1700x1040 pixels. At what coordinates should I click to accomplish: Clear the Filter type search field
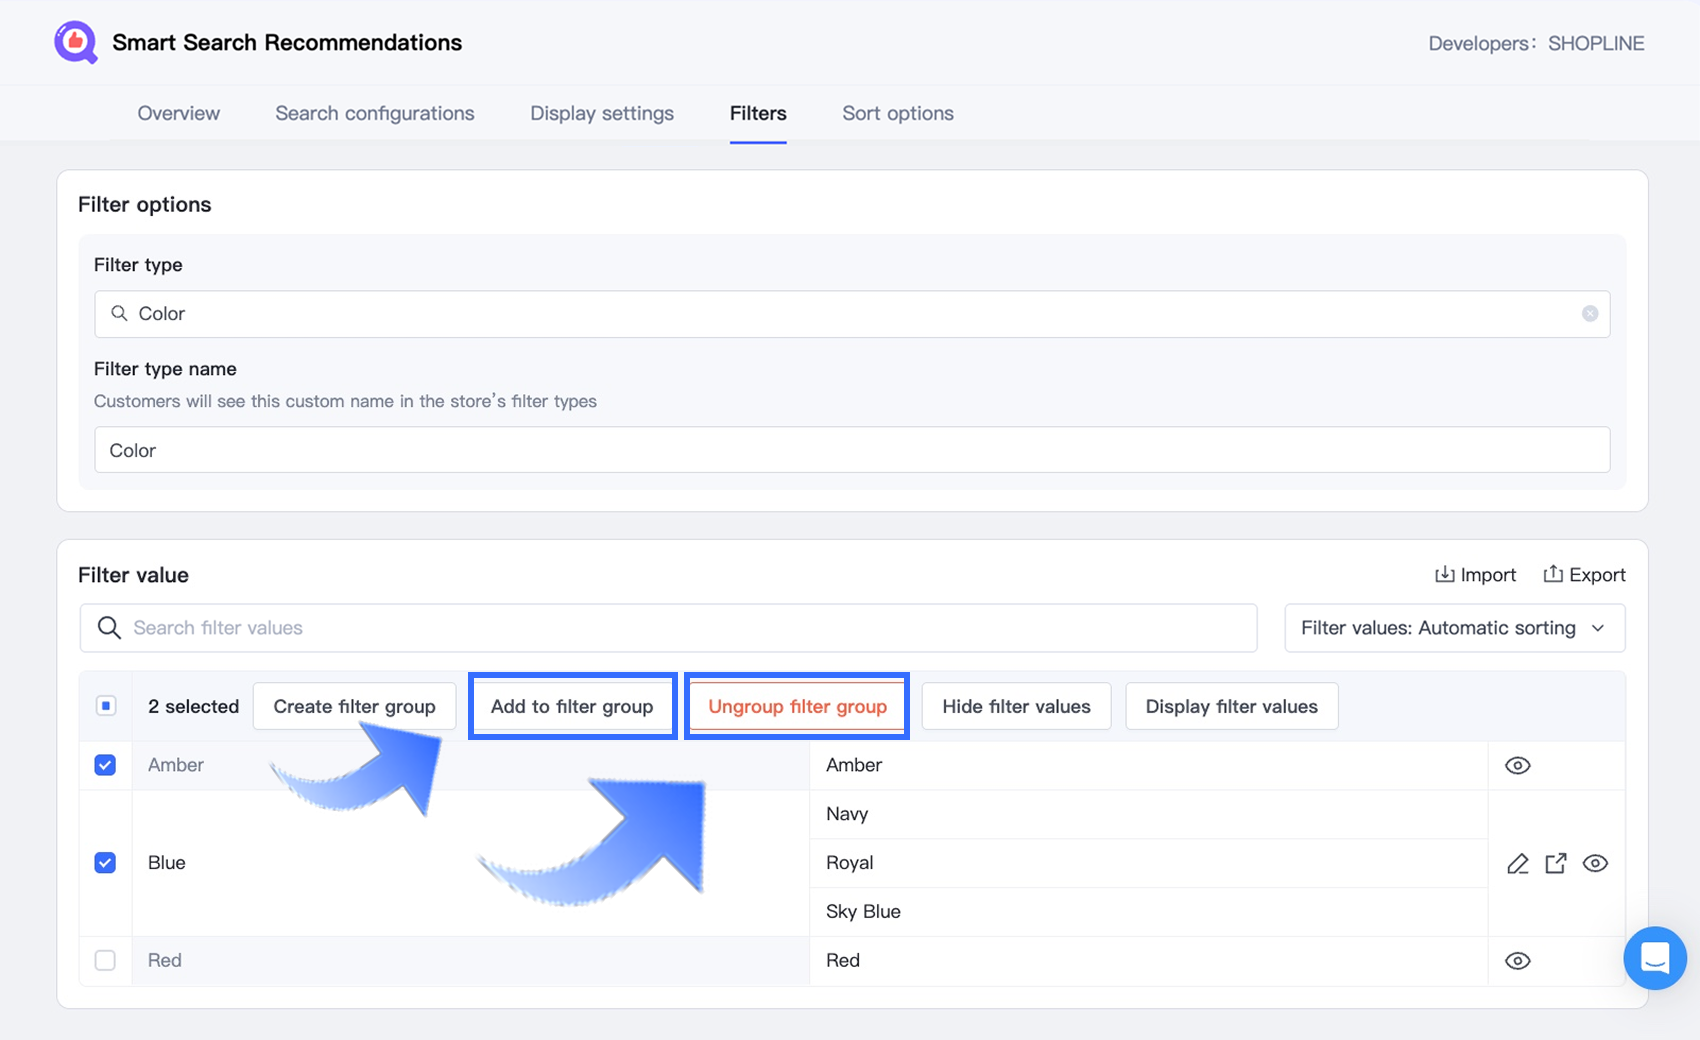(x=1589, y=314)
